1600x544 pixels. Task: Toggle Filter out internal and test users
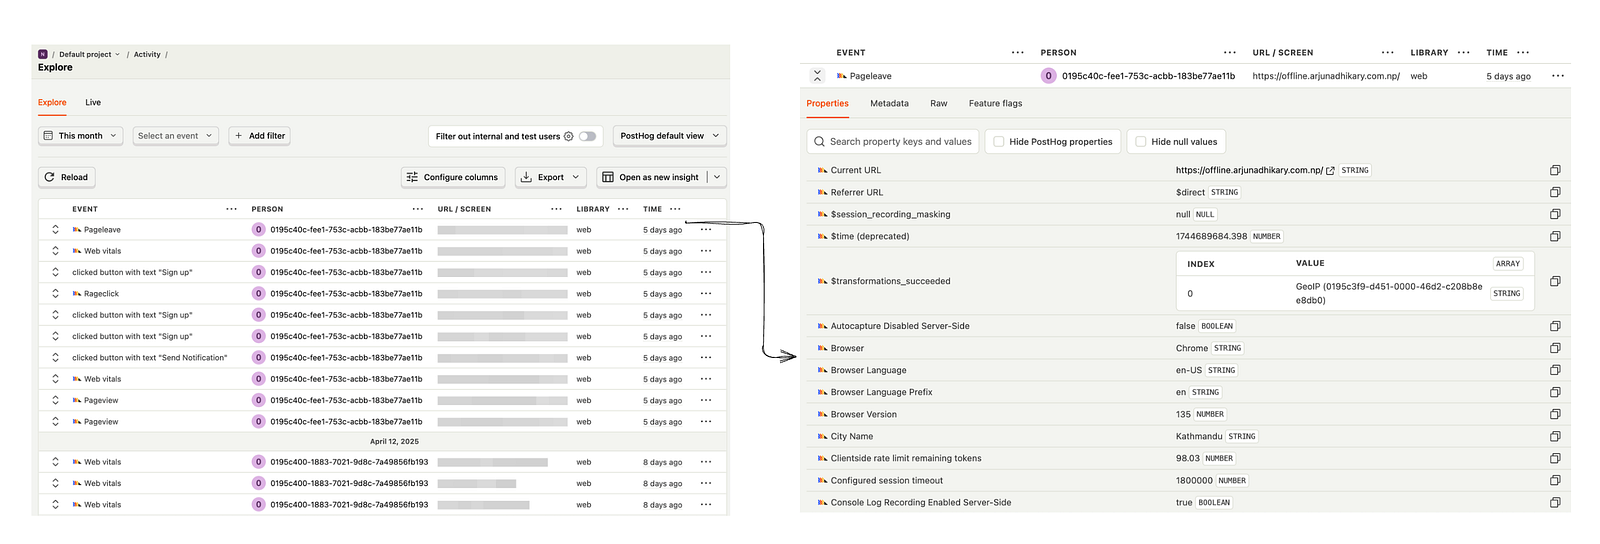pyautogui.click(x=587, y=136)
